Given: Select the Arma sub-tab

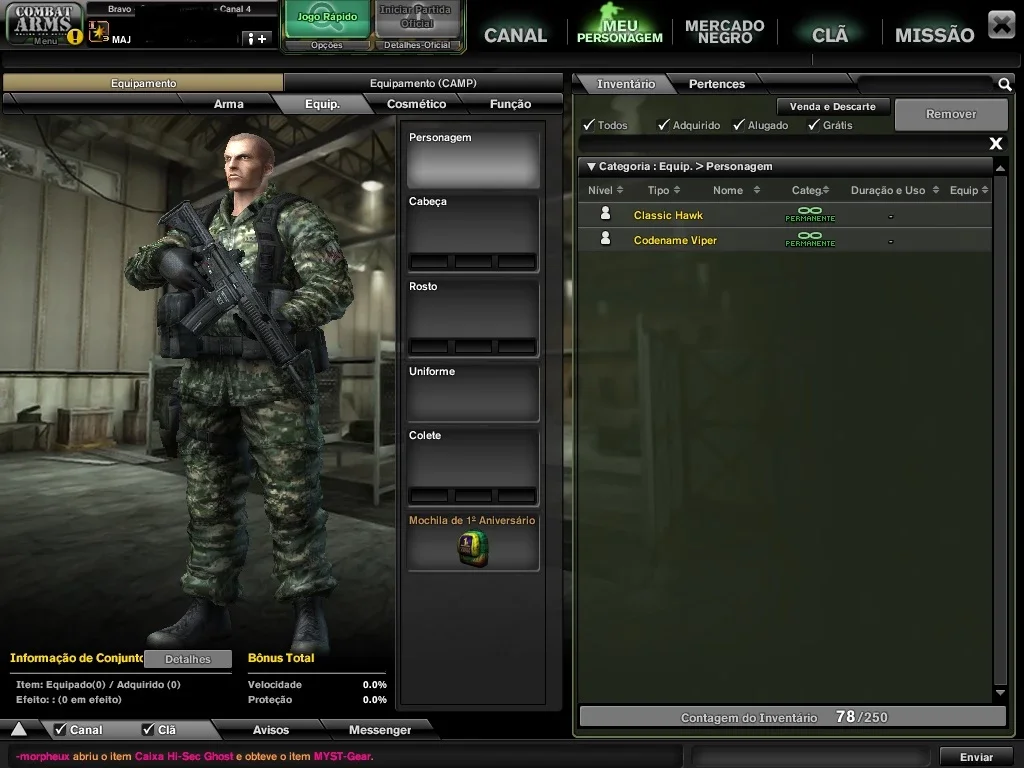Looking at the screenshot, I should 228,104.
